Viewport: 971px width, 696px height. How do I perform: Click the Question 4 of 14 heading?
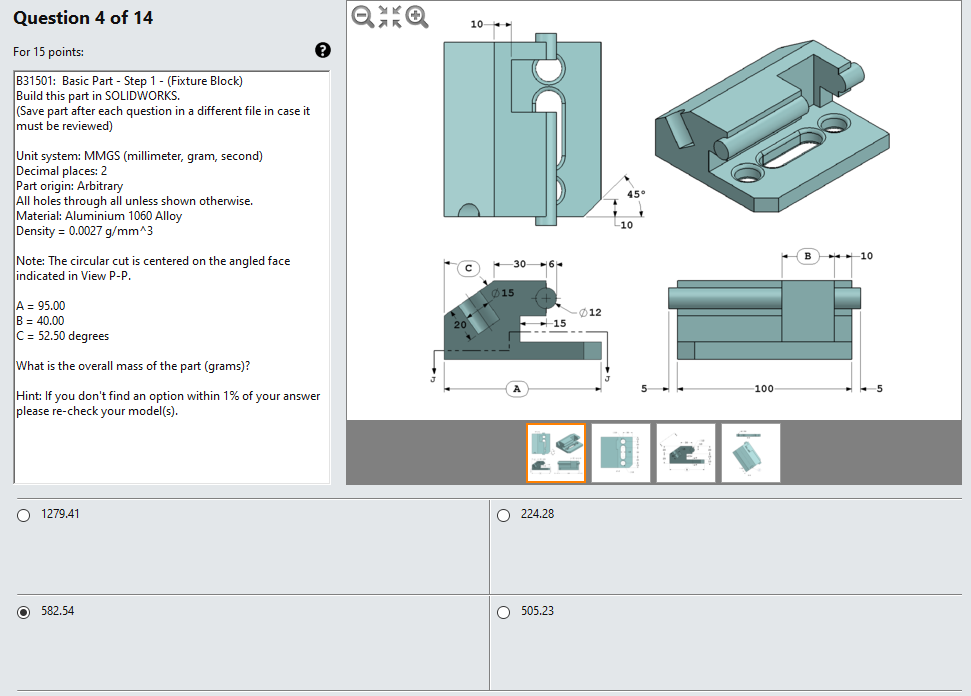click(82, 17)
